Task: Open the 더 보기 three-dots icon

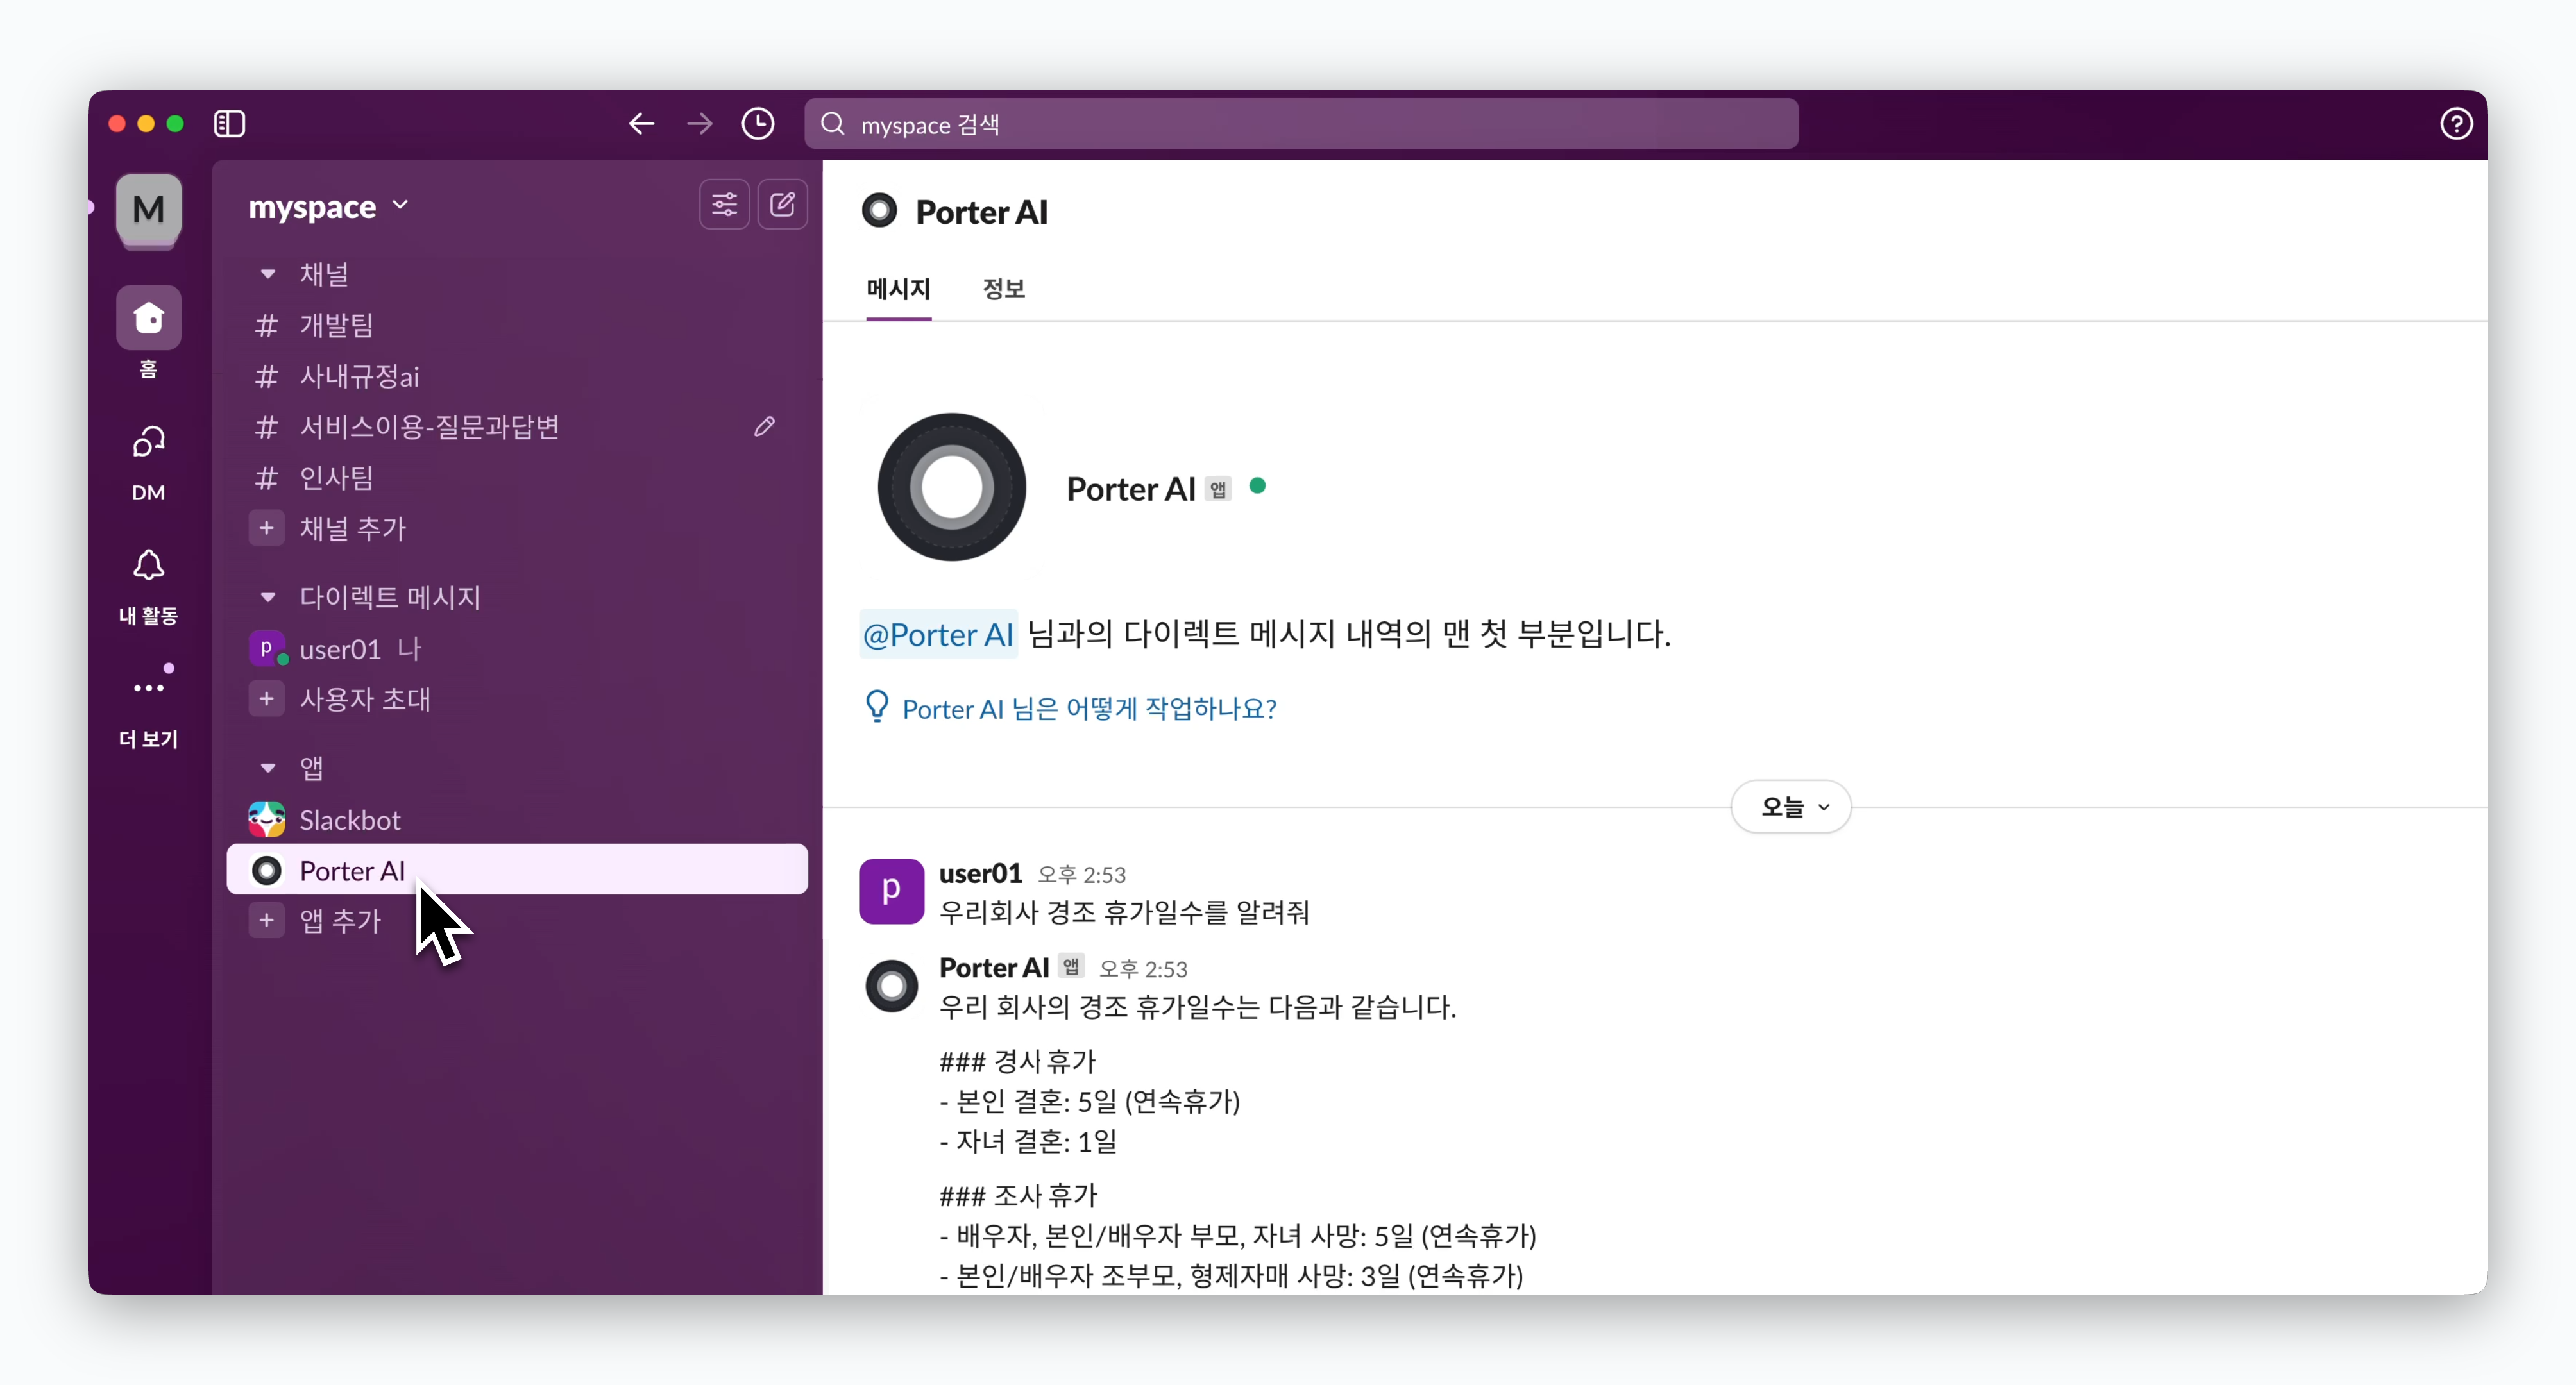Action: pos(149,688)
